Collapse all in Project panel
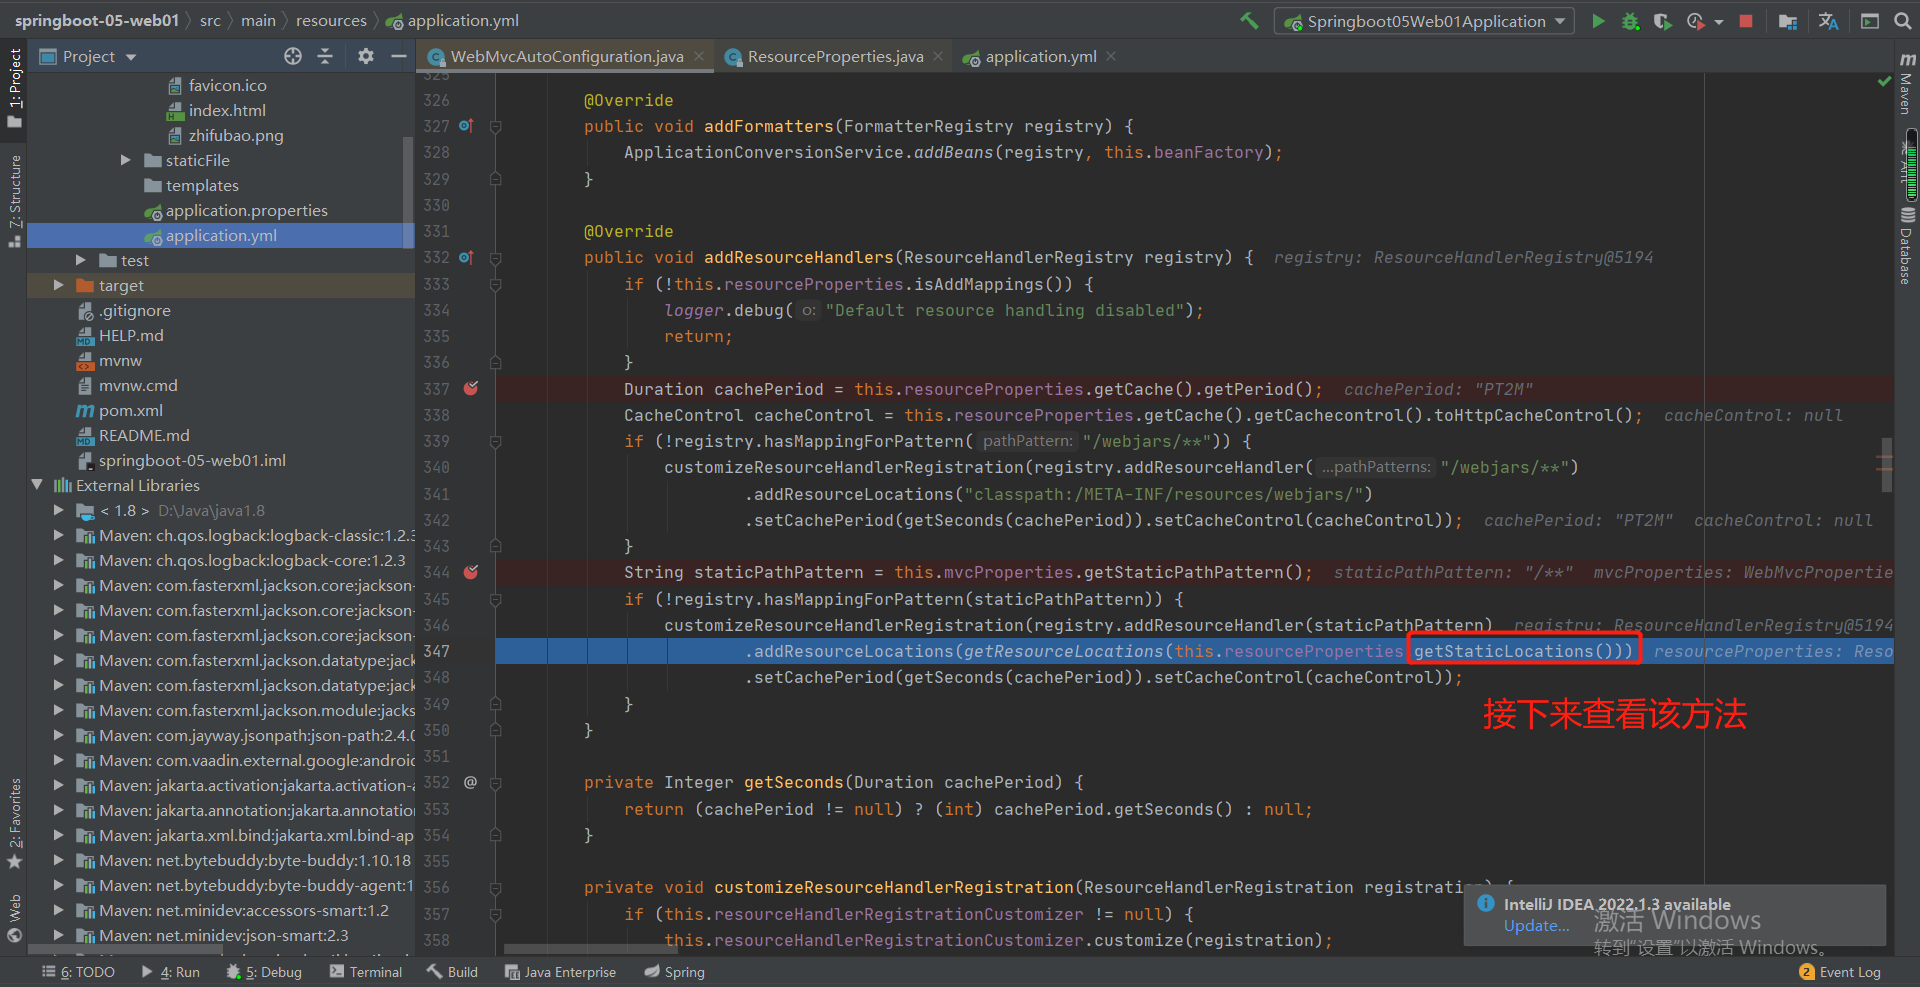This screenshot has height=987, width=1920. (x=325, y=56)
